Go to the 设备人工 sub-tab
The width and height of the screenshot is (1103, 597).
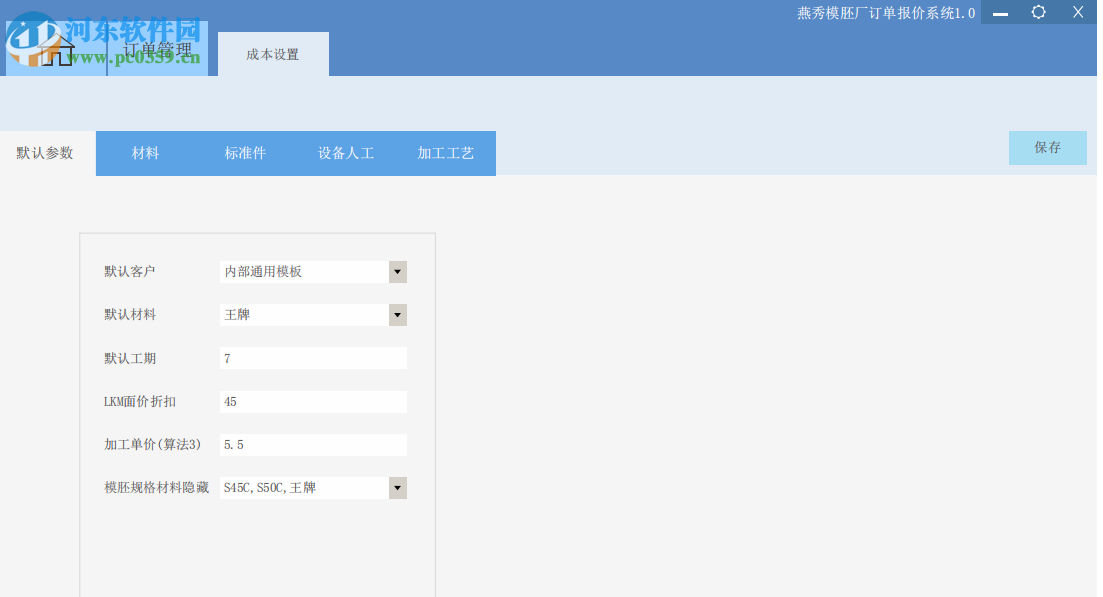click(x=345, y=153)
